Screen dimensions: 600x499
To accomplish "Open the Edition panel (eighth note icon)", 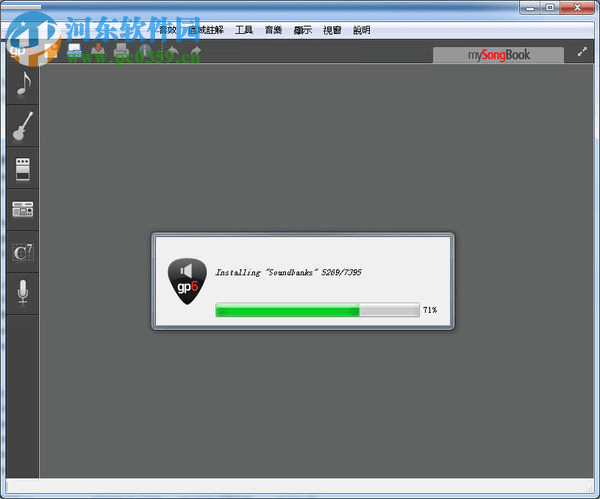I will pos(23,84).
